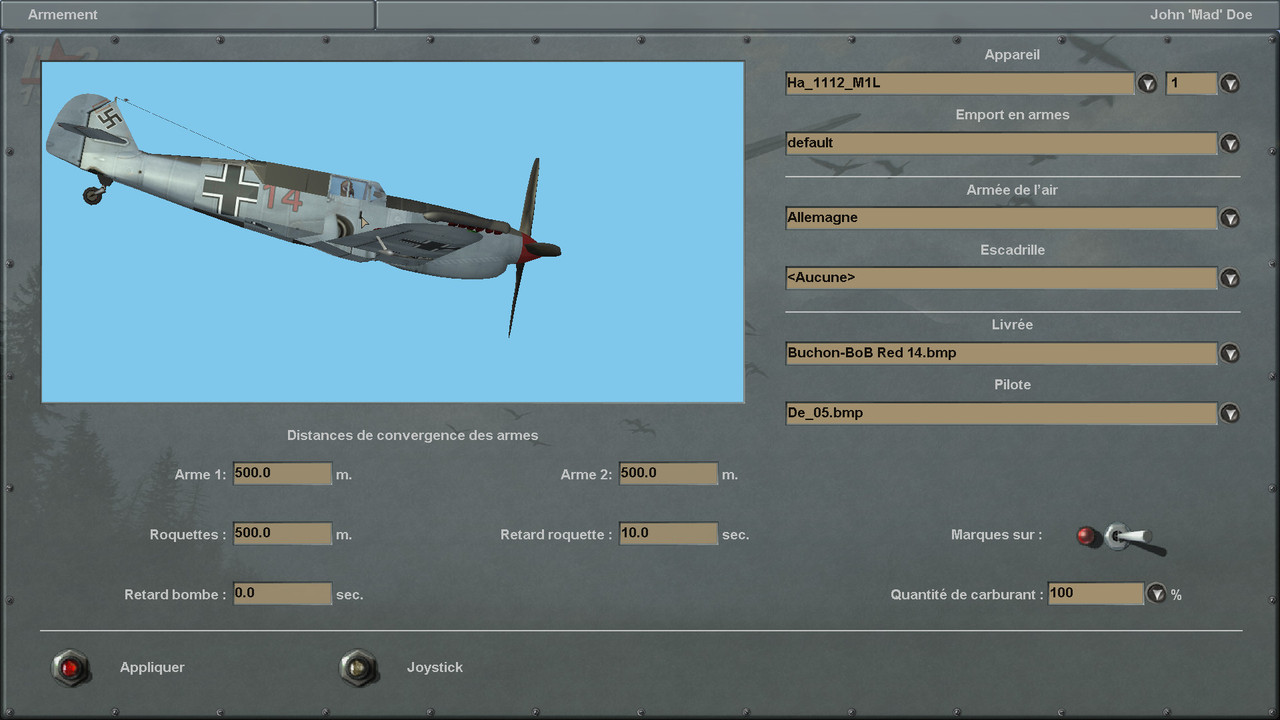The image size is (1280, 720).
Task: Open the aircraft number dropdown arrow
Action: point(1230,84)
